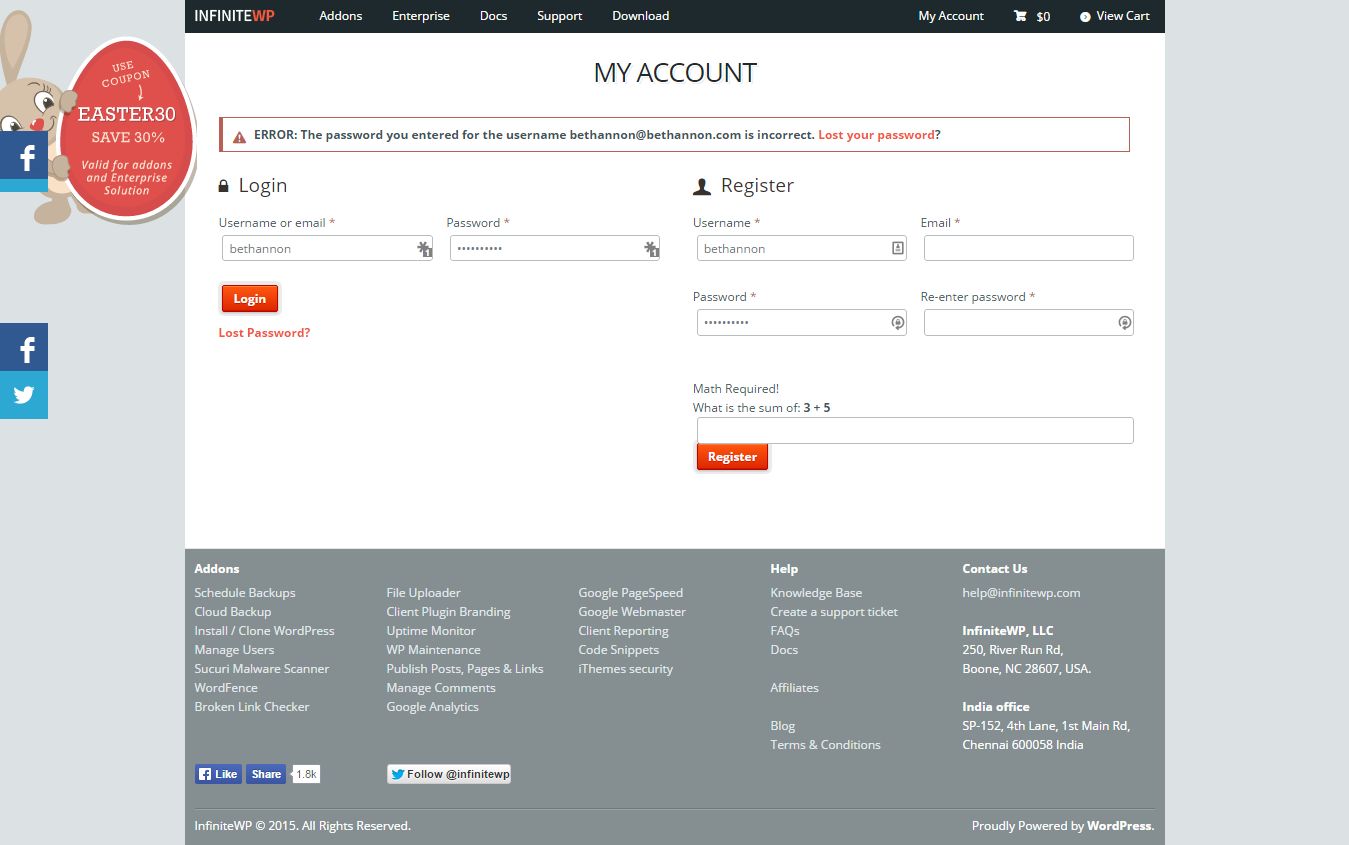
Task: Focus the math sum answer field
Action: tap(915, 430)
